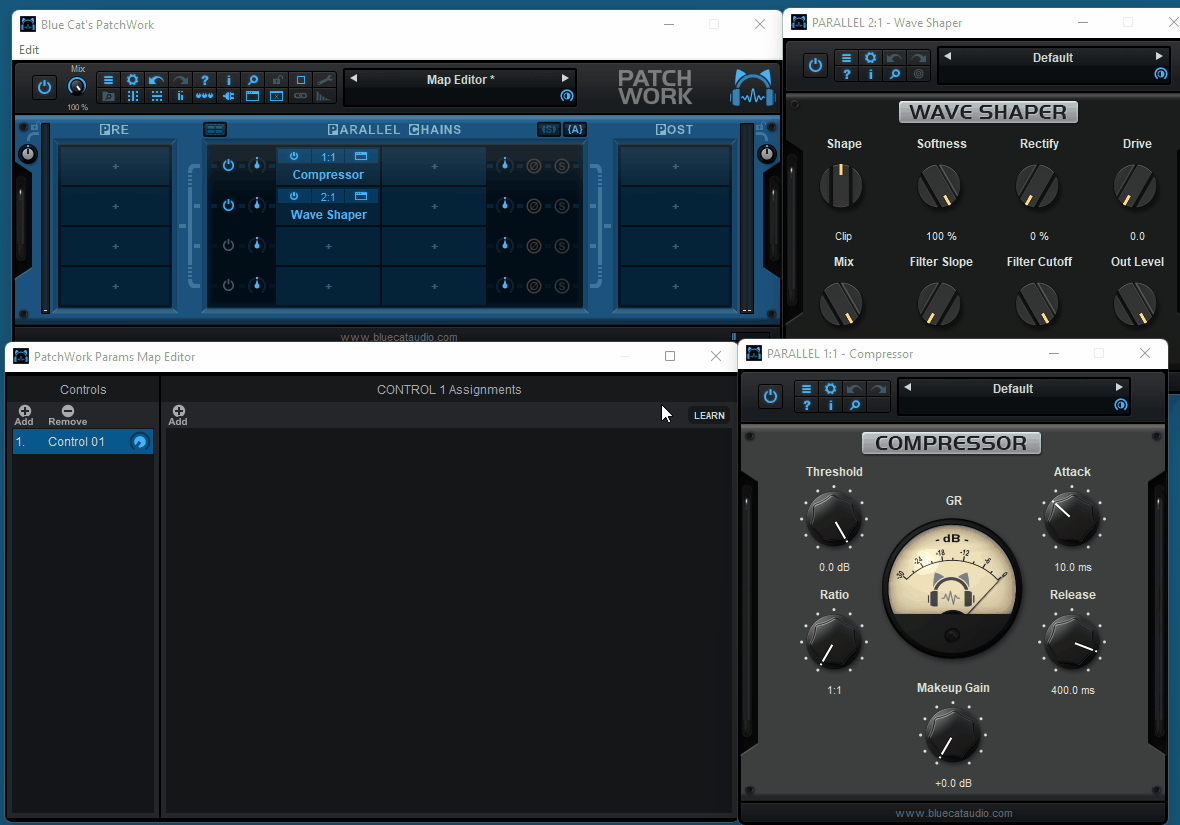Click the Compressor Ratio knob
This screenshot has width=1180, height=825.
834,642
